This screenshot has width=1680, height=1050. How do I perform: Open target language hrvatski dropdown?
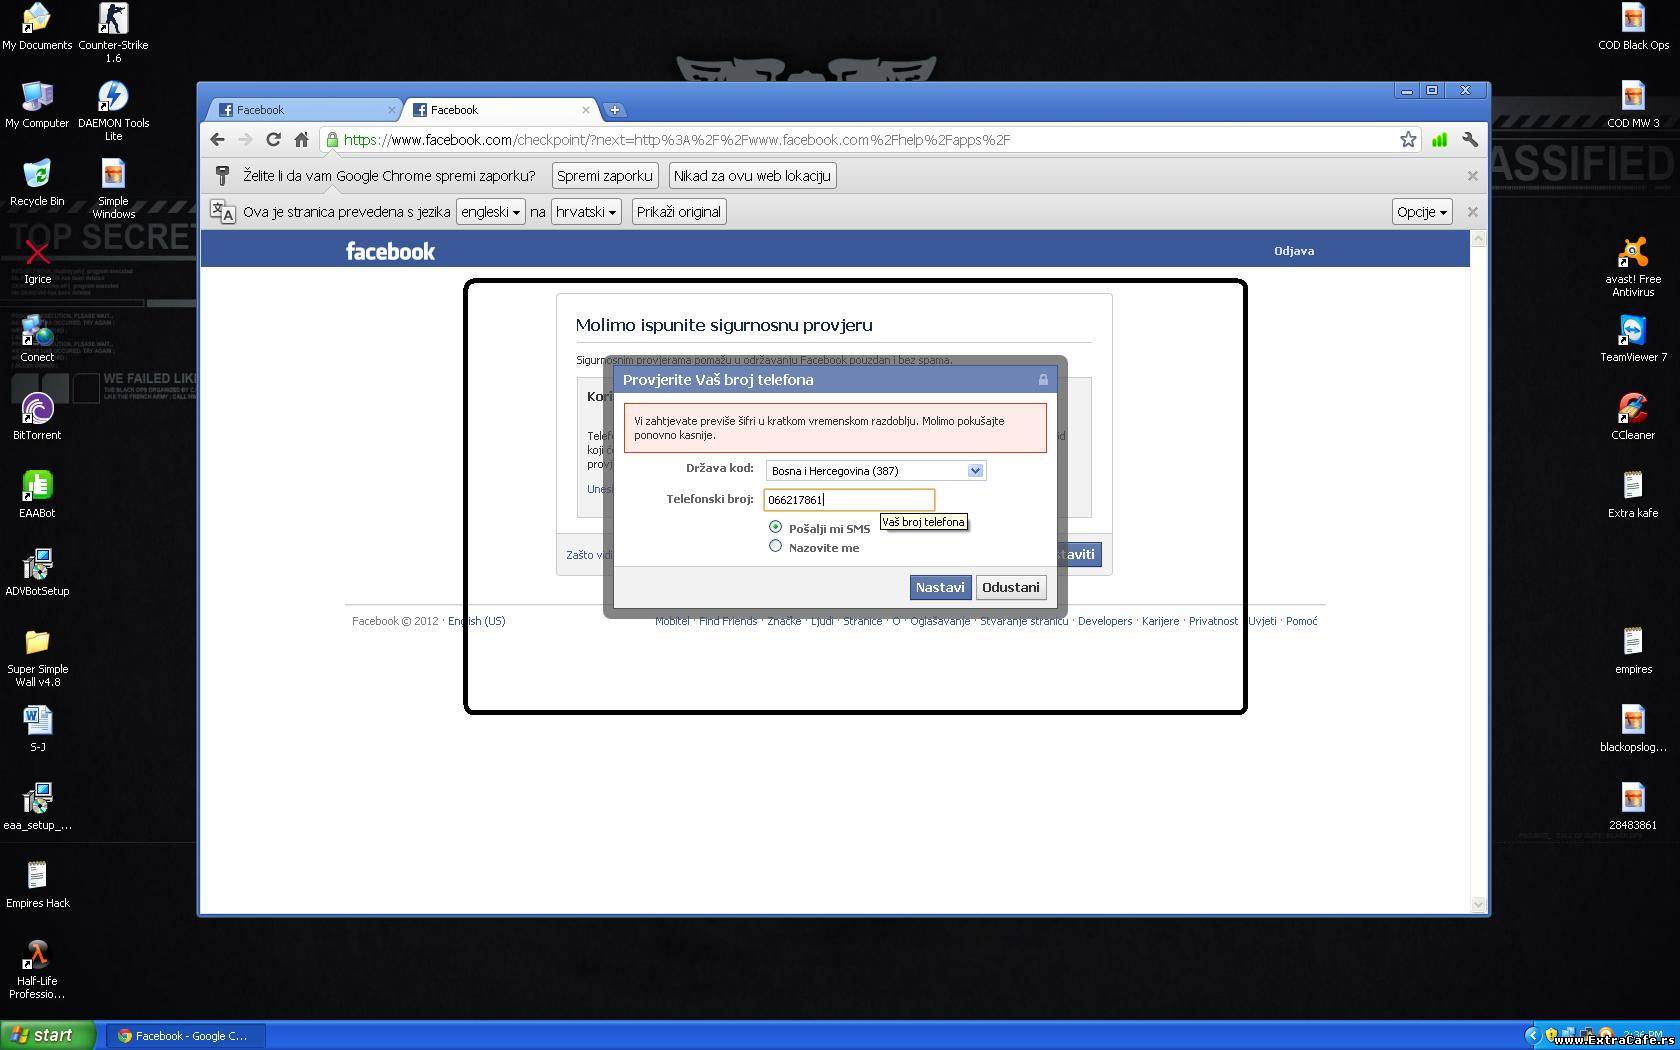point(586,212)
